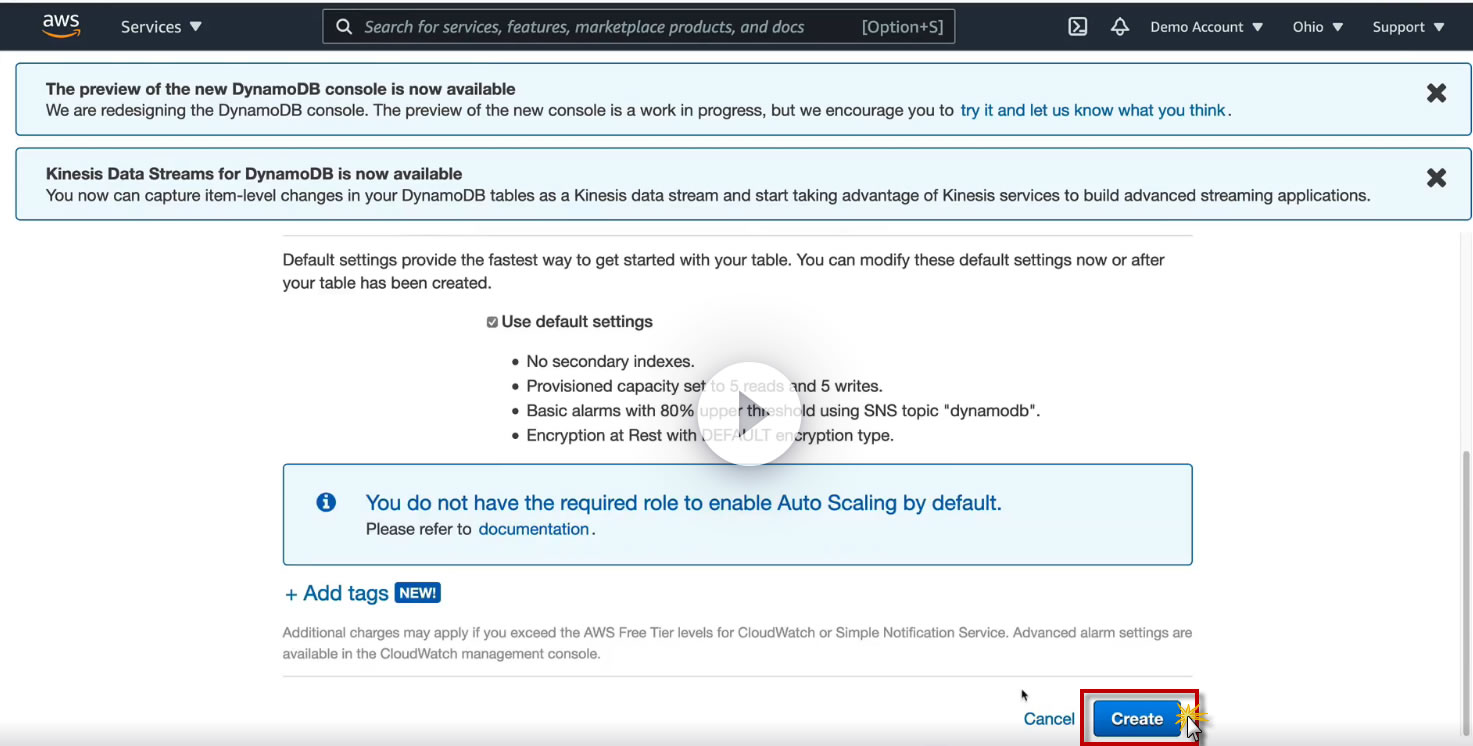Open the Ohio region selector
Viewport: 1473px width, 746px height.
pyautogui.click(x=1318, y=27)
